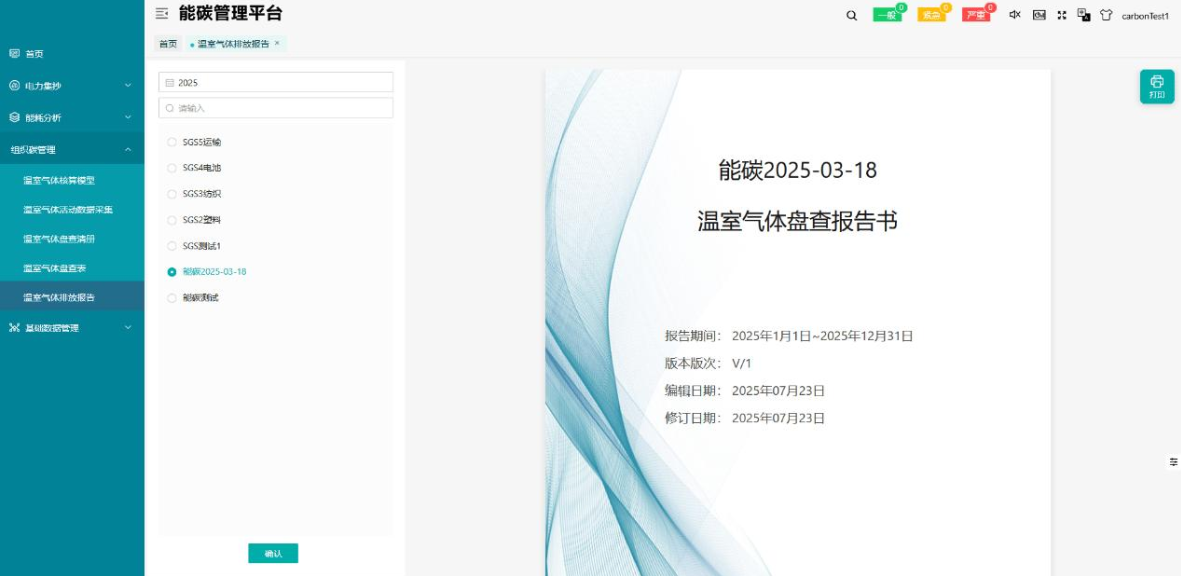Collapse sidebar with the hamburger icon
1181x576 pixels.
[162, 13]
